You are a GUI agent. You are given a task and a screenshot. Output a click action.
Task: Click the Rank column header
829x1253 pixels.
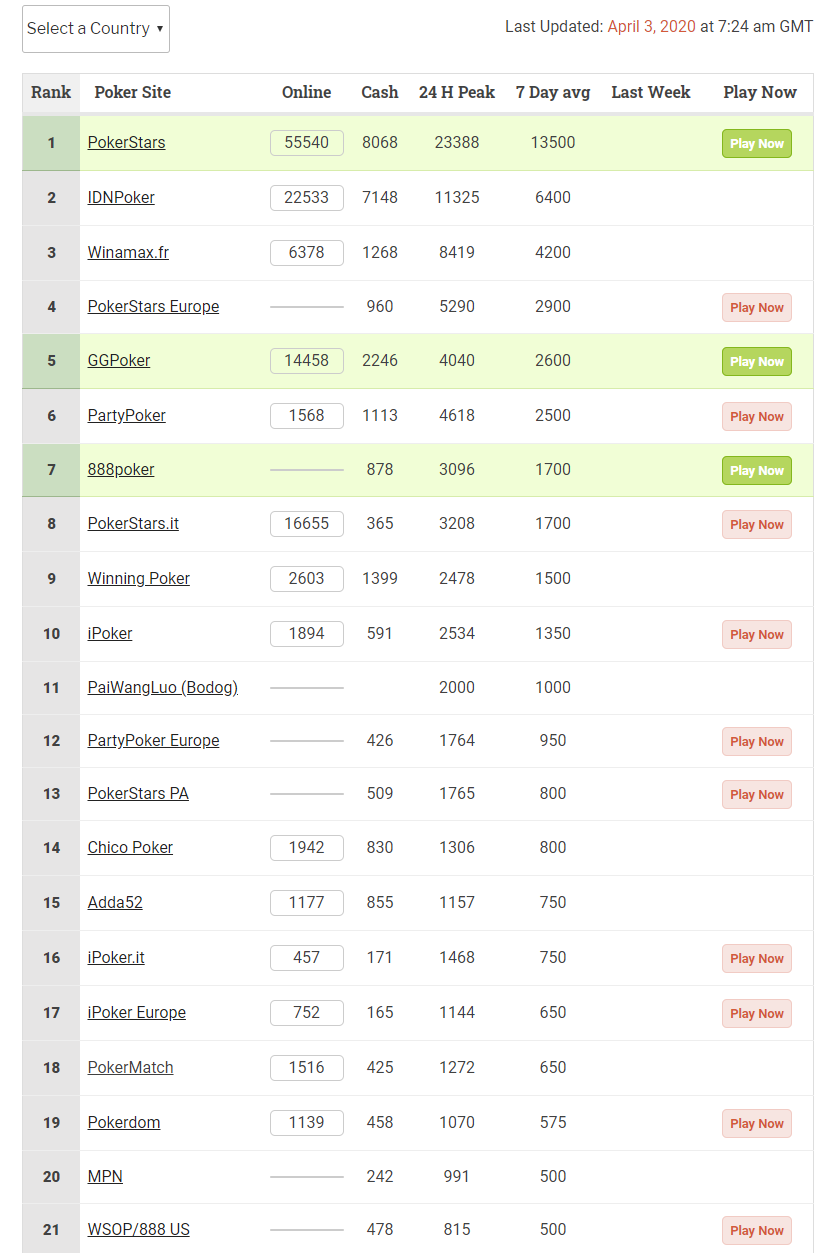coord(51,92)
